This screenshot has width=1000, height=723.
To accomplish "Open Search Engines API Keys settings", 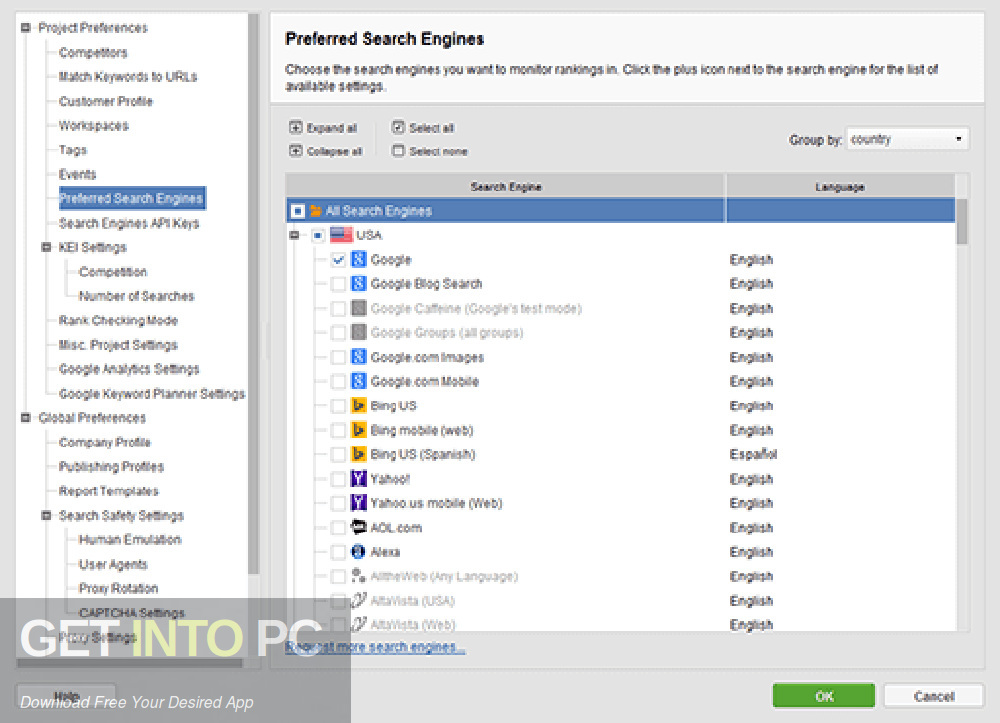I will pos(129,223).
